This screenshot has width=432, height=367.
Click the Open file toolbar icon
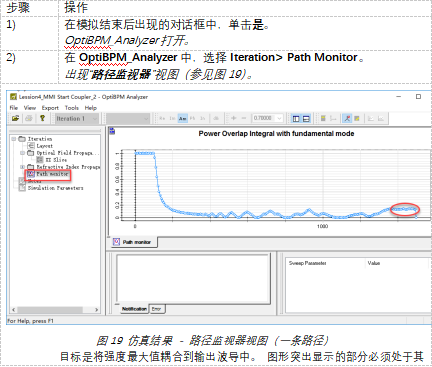coord(15,118)
